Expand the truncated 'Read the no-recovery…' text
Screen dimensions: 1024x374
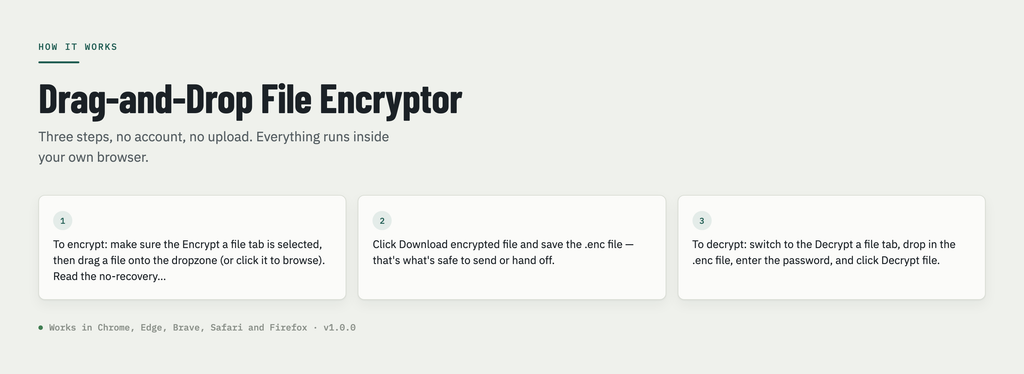(x=110, y=276)
